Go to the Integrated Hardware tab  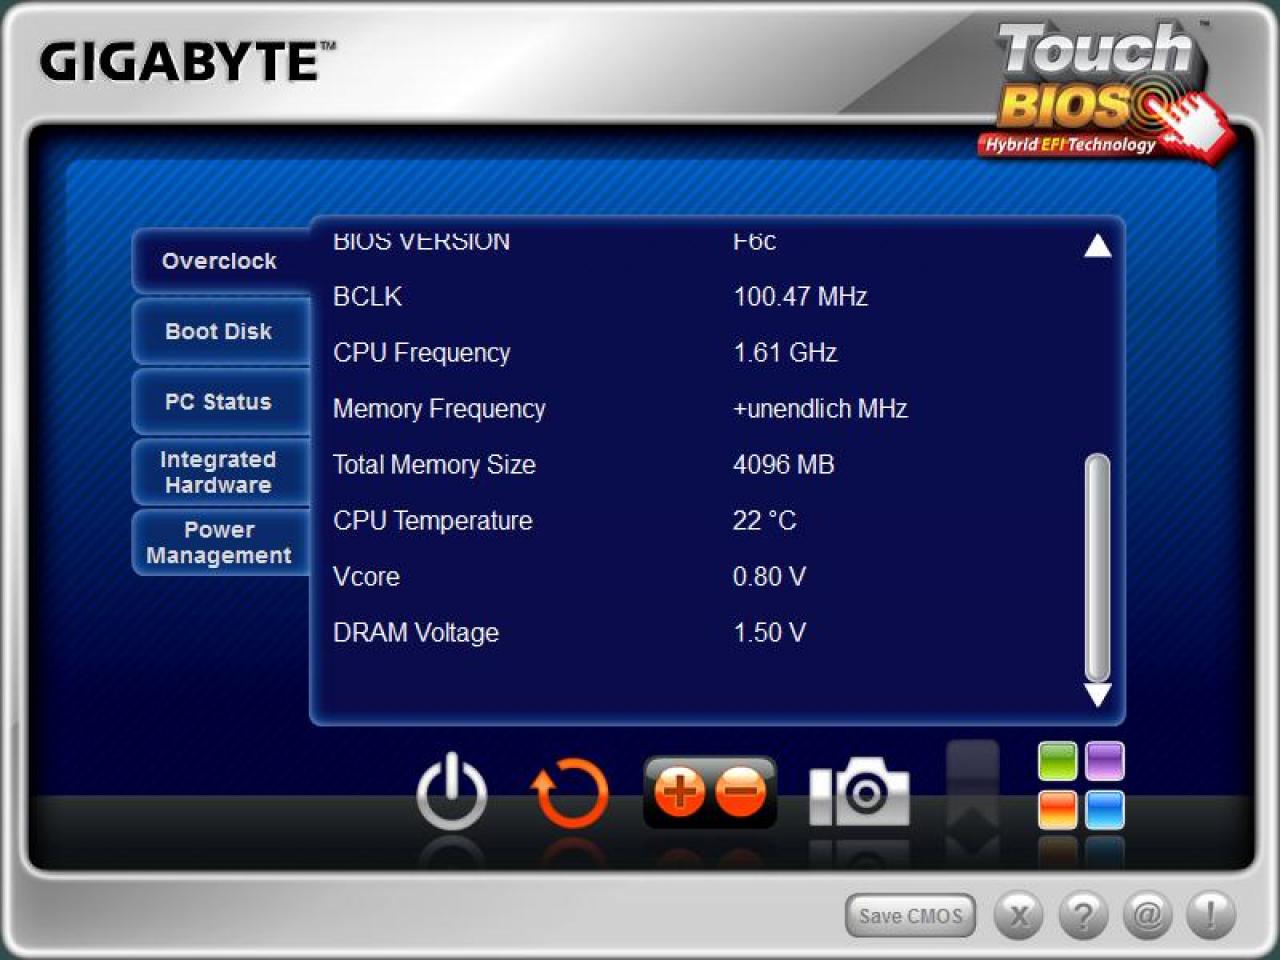(x=220, y=472)
